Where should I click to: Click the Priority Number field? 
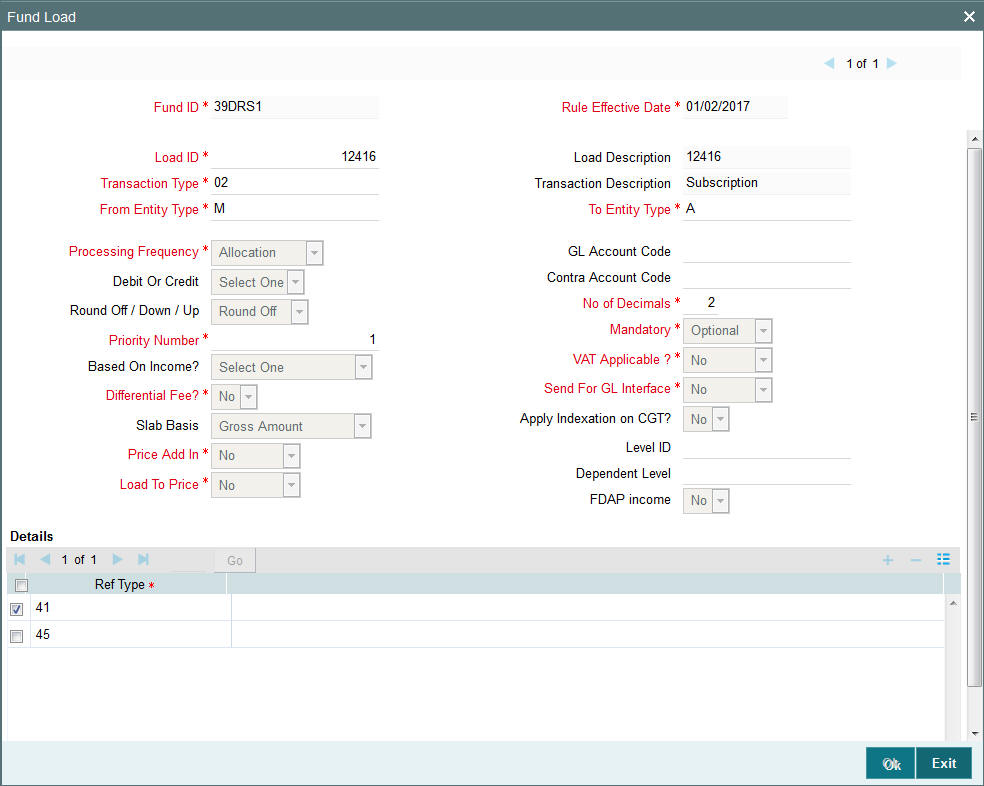[295, 340]
